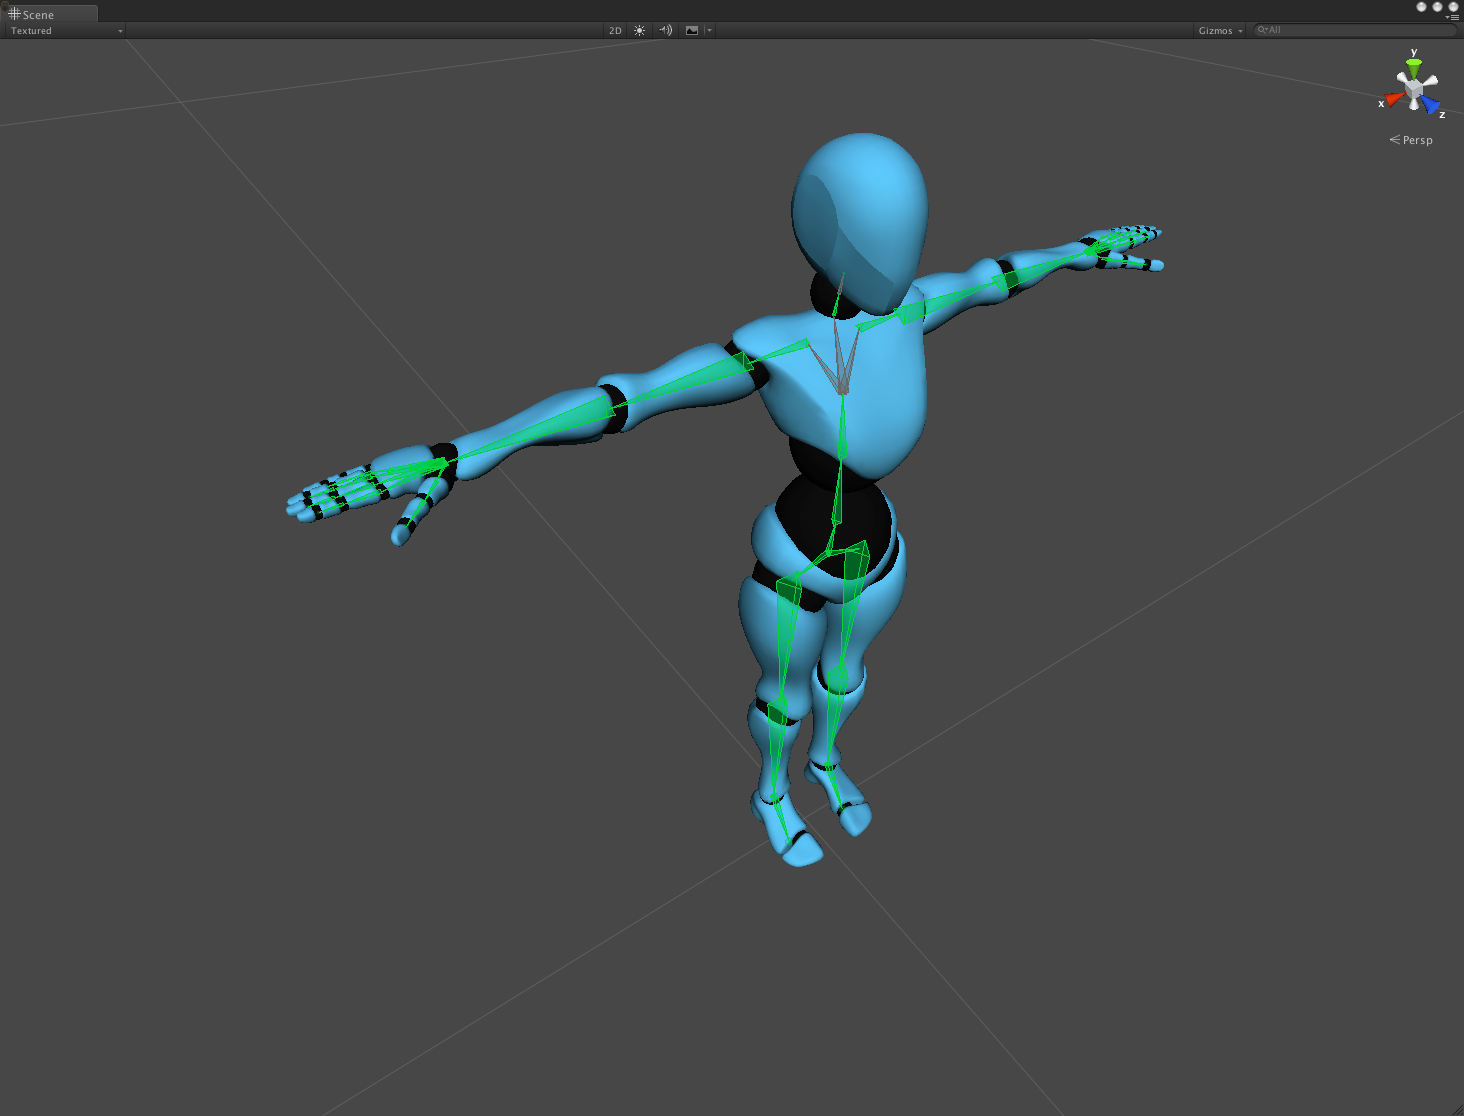Click the effects image icon in toolbar
Image resolution: width=1464 pixels, height=1116 pixels.
click(x=692, y=31)
